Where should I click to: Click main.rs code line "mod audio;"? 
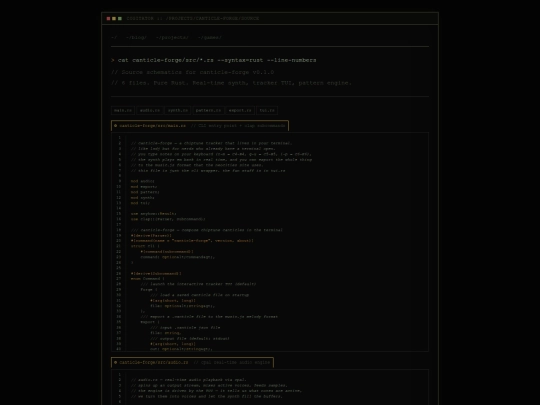tap(143, 181)
